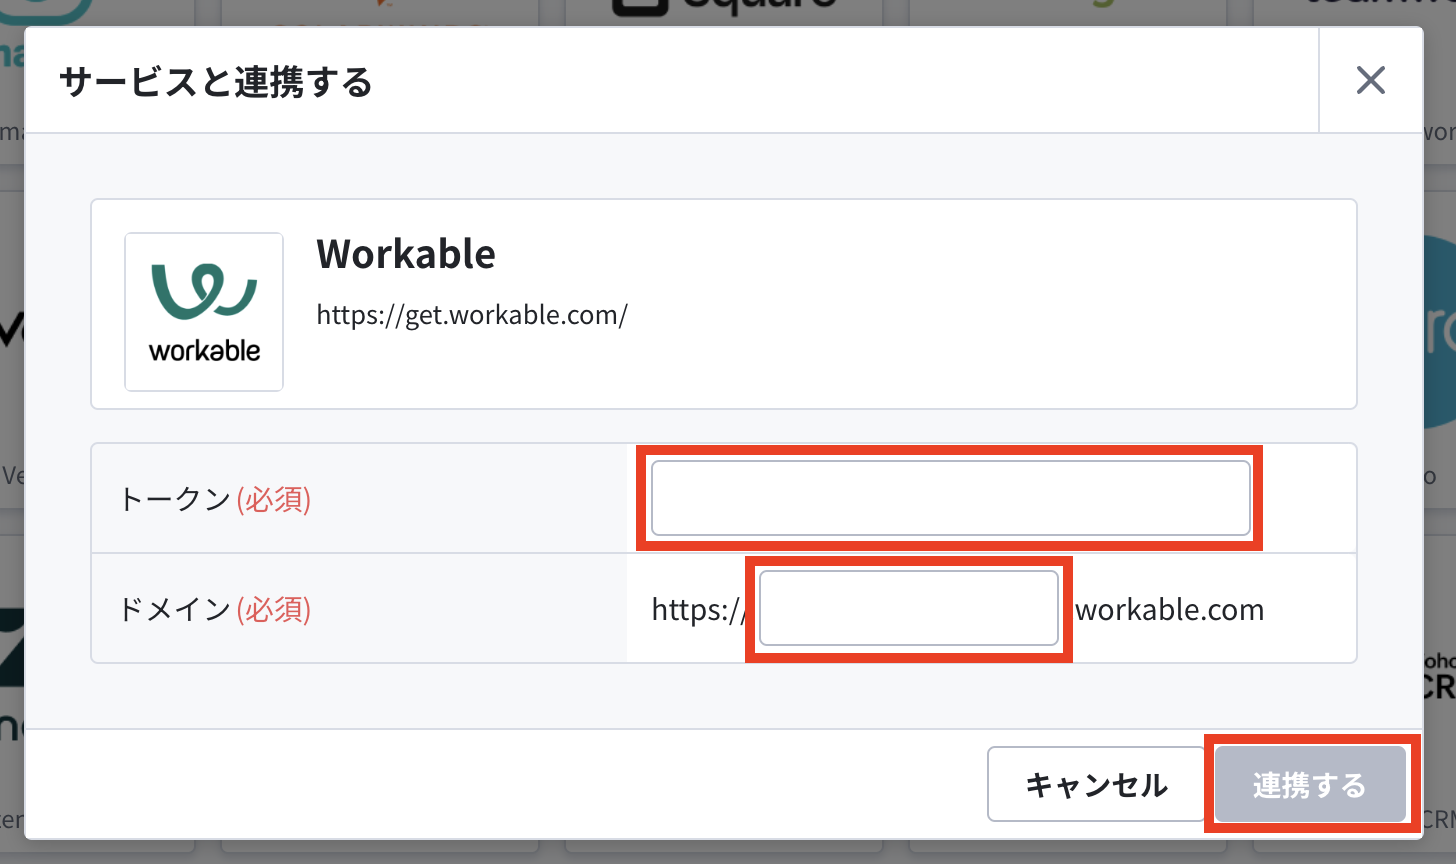Click the https:// prefix before domain field
Viewport: 1456px width, 864px height.
[699, 610]
